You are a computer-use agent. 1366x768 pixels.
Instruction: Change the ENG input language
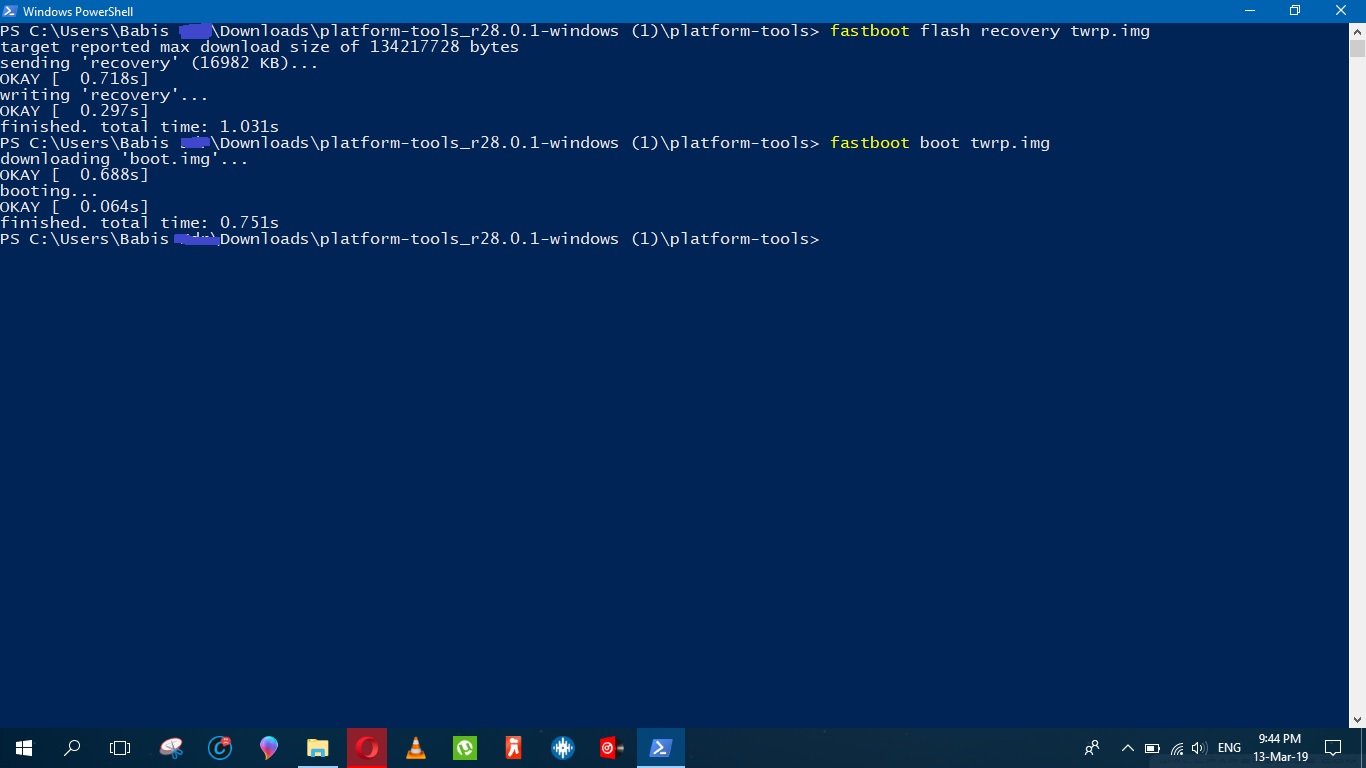[1230, 748]
